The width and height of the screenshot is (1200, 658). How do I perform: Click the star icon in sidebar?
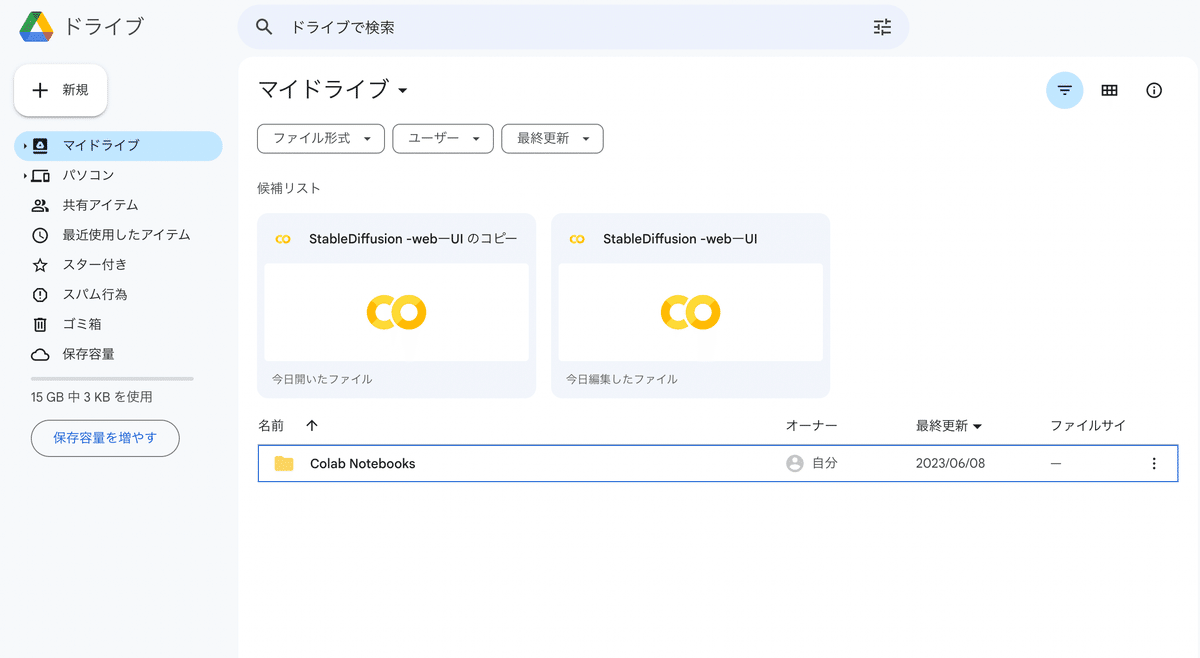coord(40,265)
